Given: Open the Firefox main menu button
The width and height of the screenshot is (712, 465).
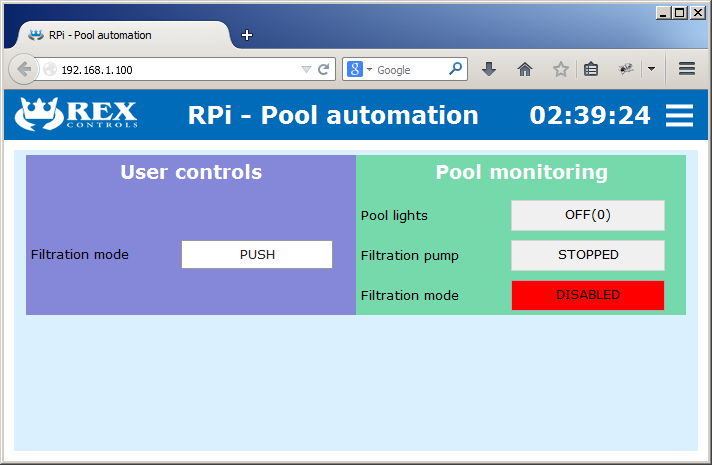Looking at the screenshot, I should pos(687,69).
